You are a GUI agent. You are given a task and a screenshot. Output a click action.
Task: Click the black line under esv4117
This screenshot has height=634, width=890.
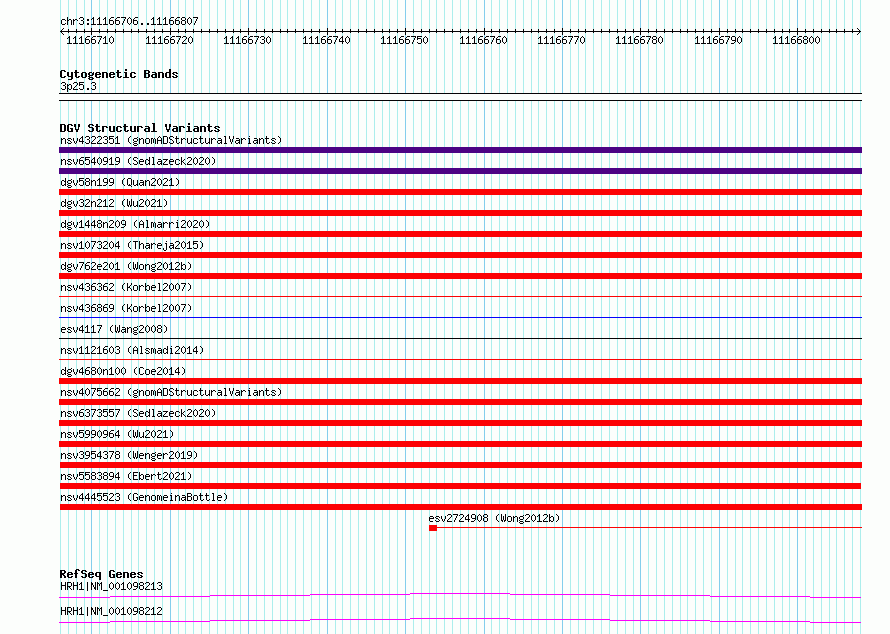tap(460, 338)
